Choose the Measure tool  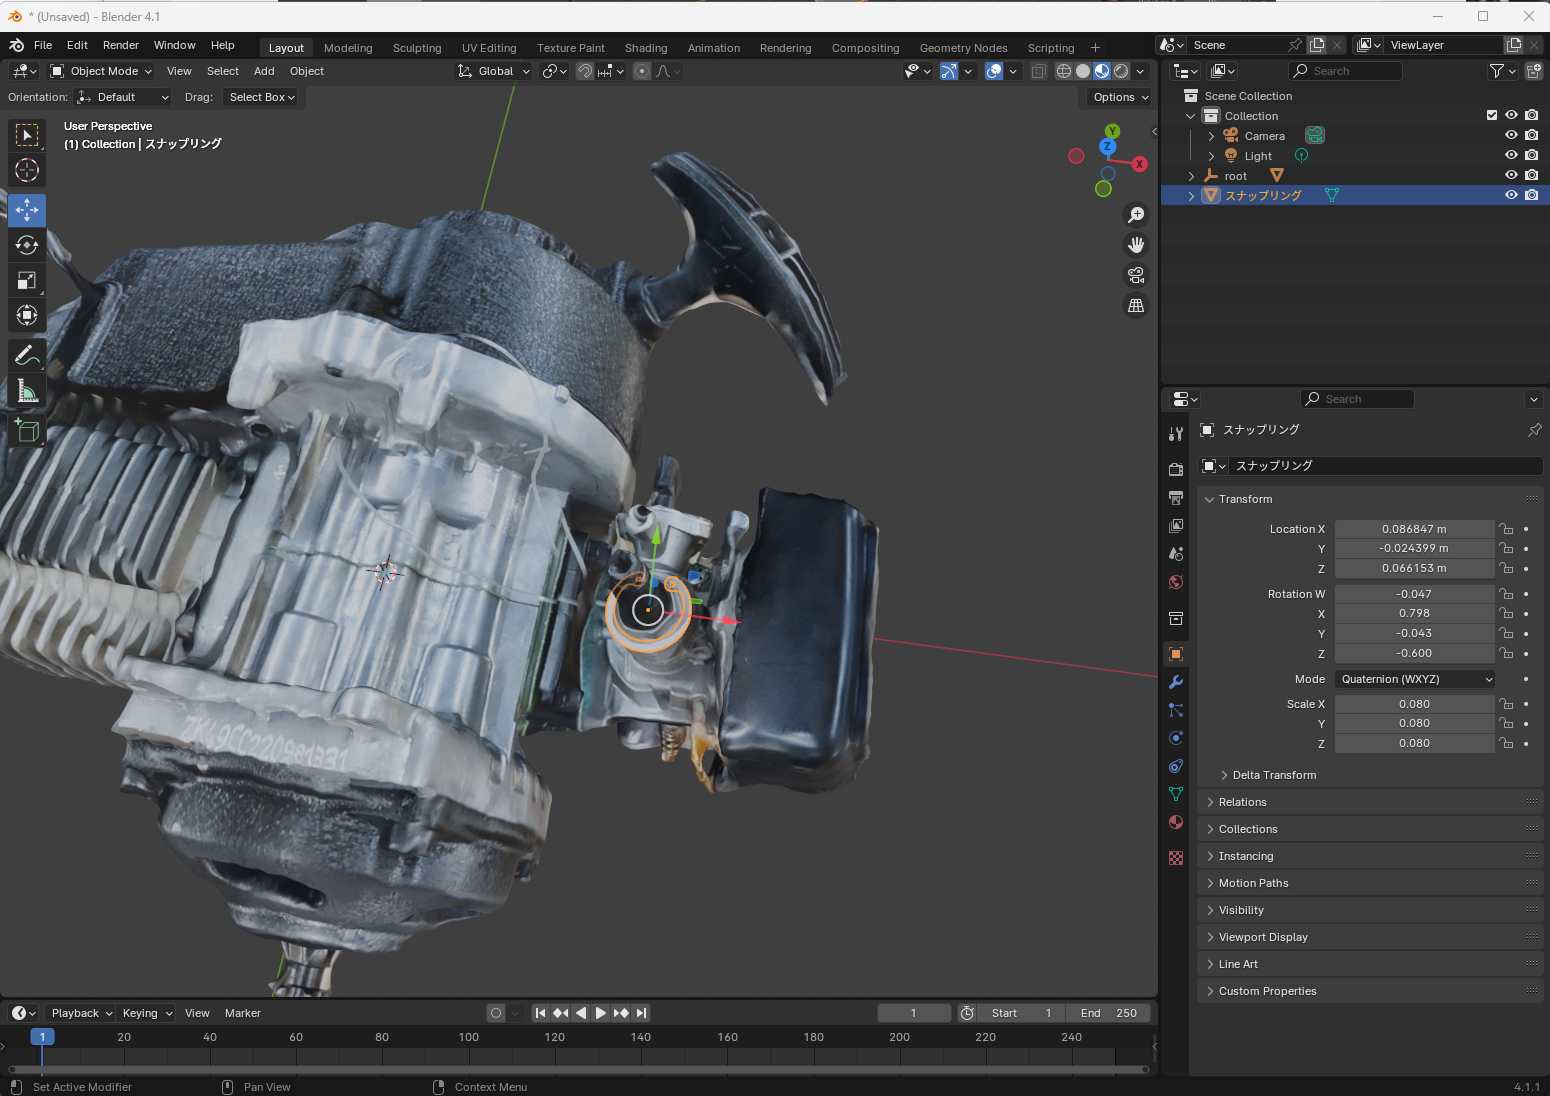point(27,392)
